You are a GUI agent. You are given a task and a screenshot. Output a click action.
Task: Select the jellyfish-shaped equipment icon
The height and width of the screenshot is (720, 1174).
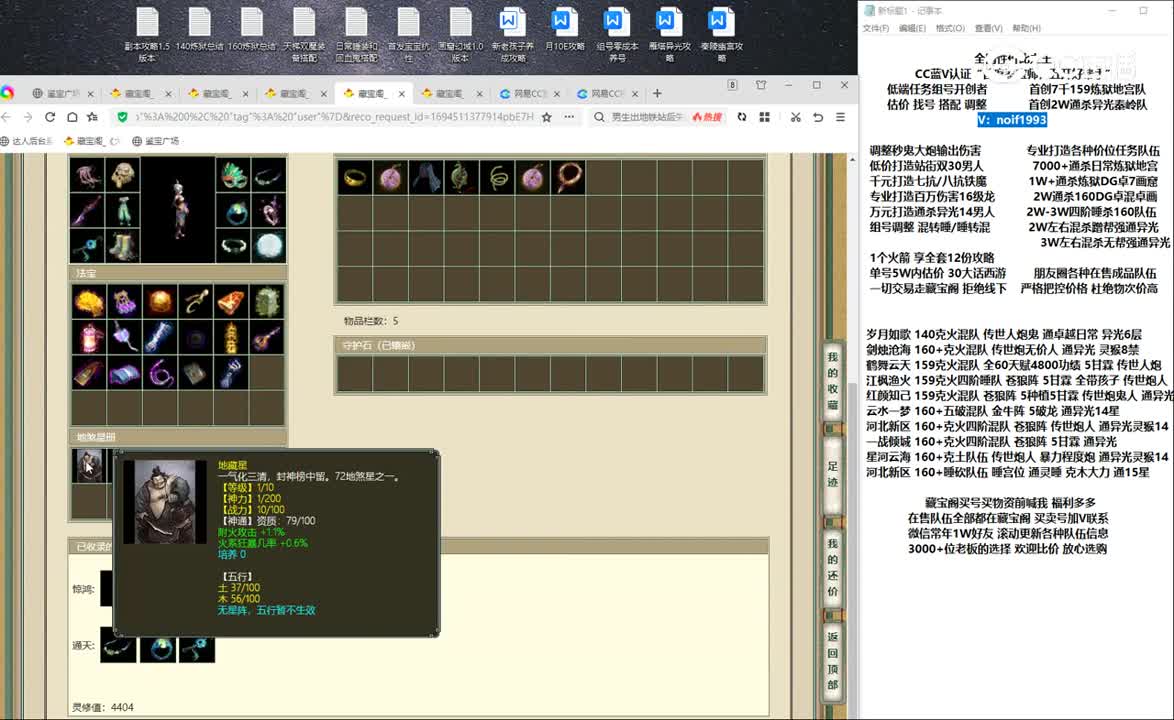[88, 176]
